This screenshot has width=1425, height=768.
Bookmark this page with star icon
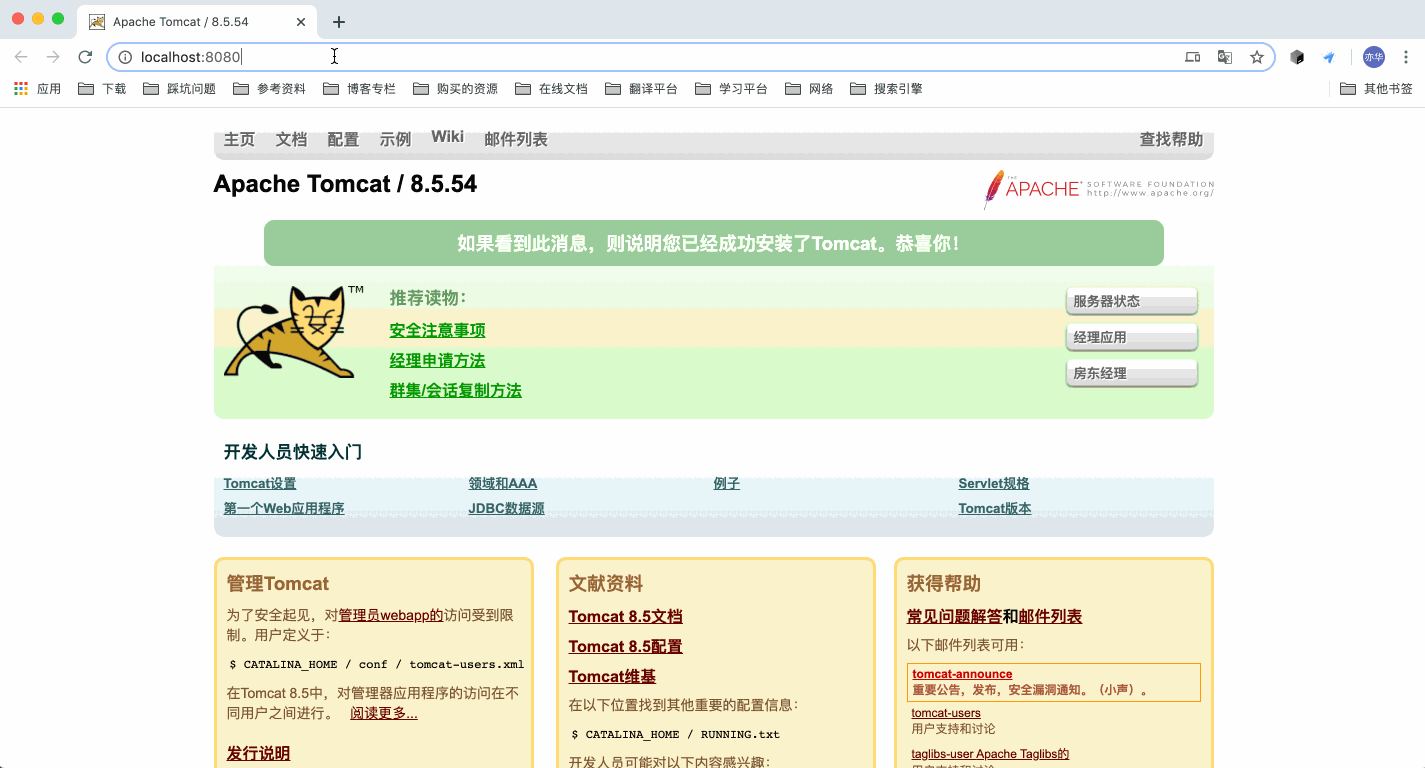(1257, 57)
